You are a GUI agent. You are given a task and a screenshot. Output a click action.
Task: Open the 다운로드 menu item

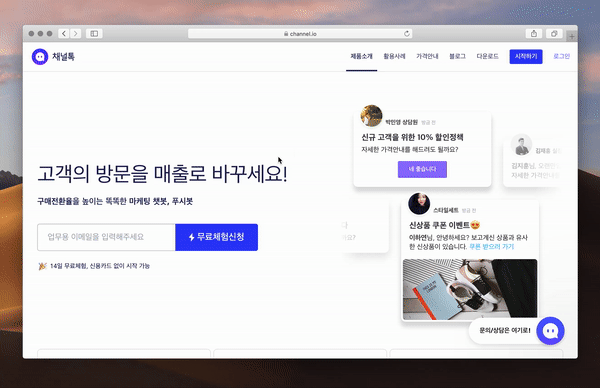pyautogui.click(x=488, y=56)
